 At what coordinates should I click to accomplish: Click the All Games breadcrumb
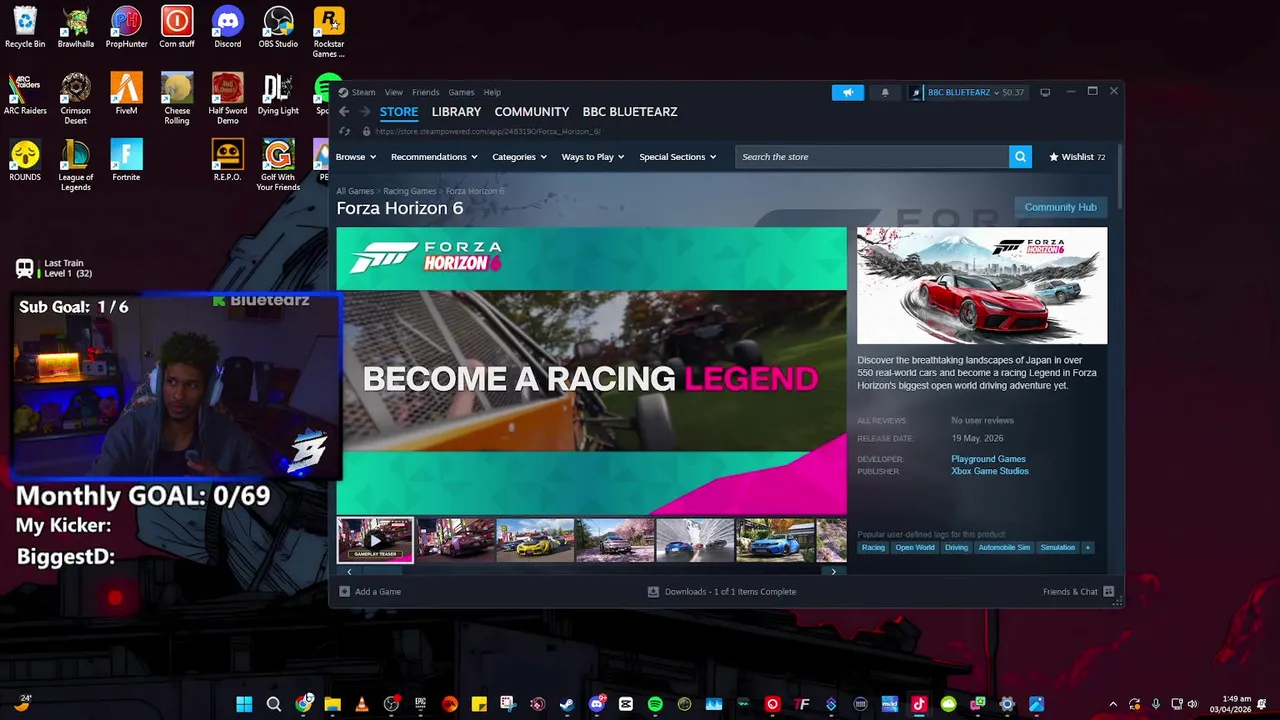(x=355, y=191)
